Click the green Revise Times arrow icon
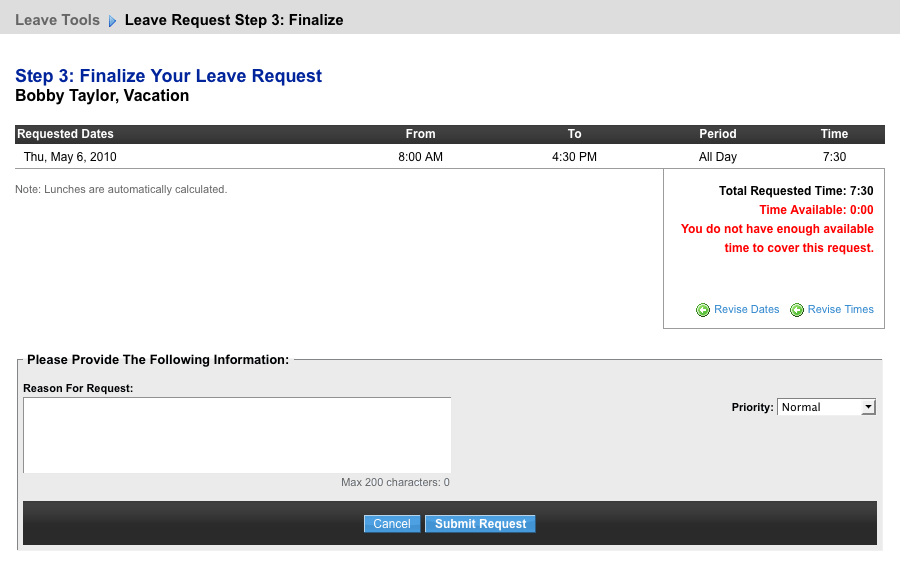 click(x=797, y=310)
